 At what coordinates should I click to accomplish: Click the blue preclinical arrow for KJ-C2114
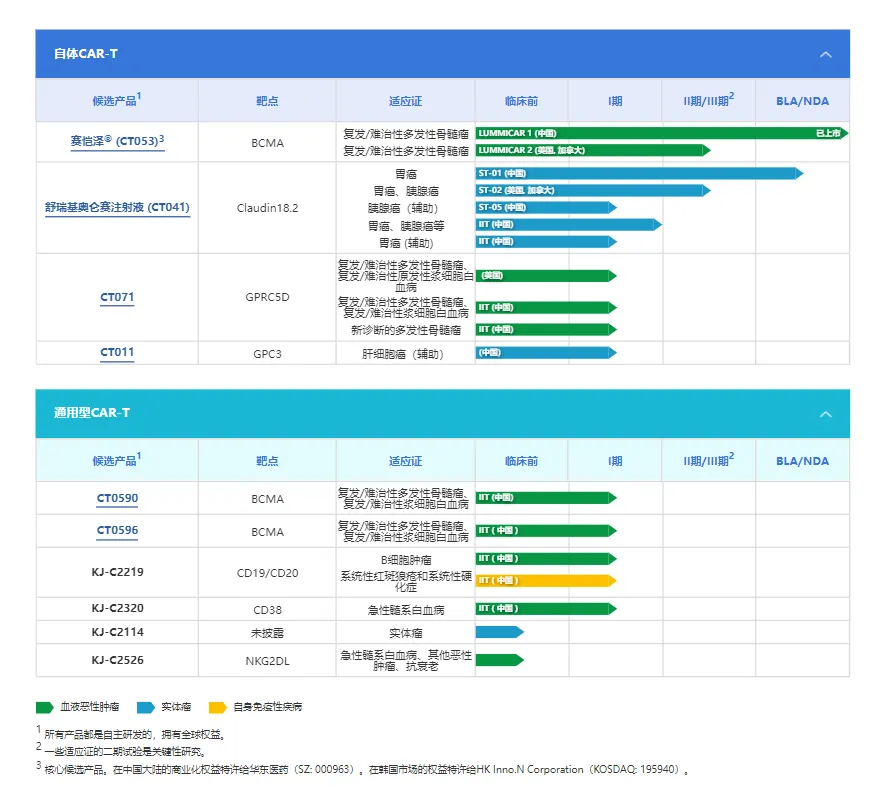498,632
